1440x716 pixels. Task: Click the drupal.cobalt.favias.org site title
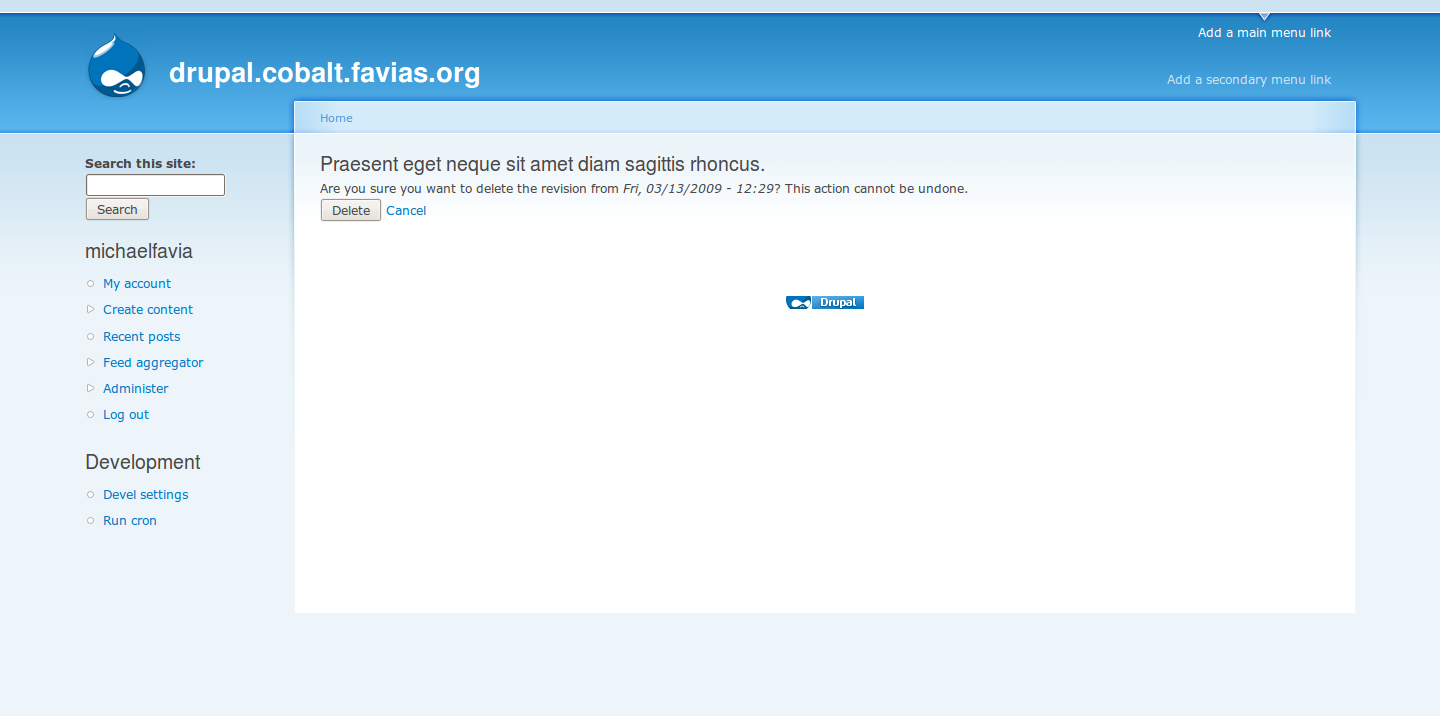point(324,72)
